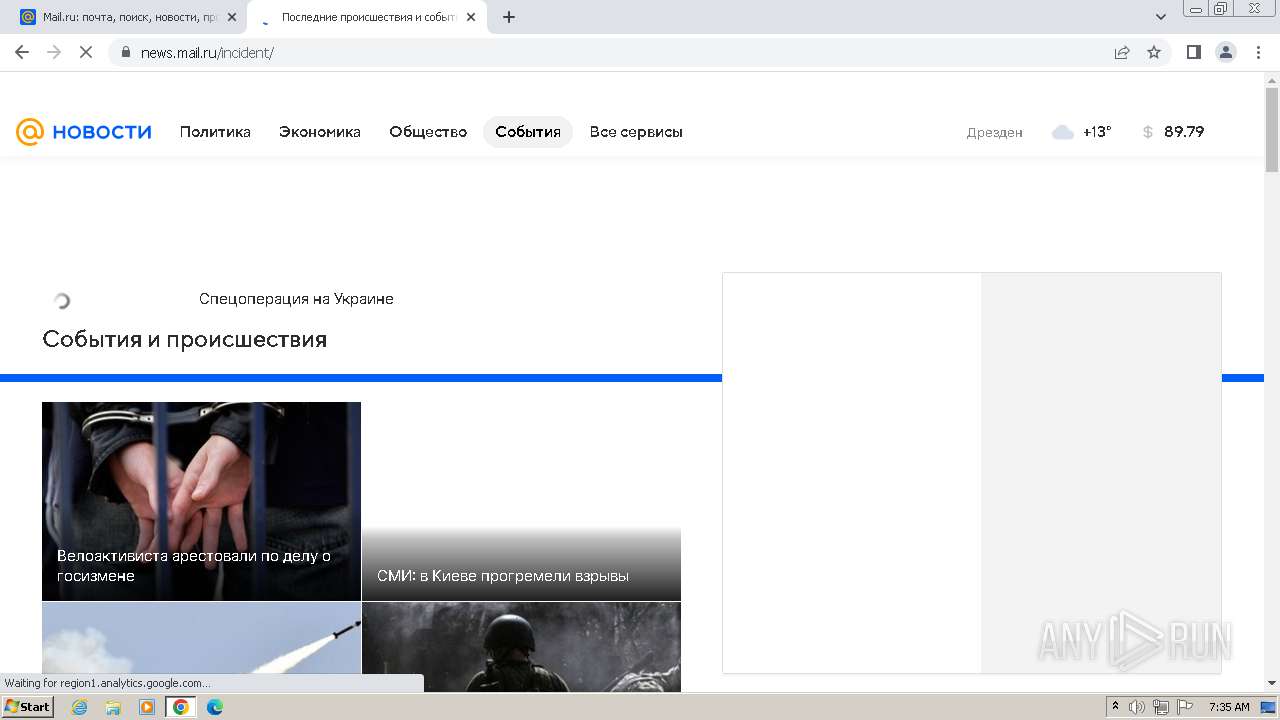Open the События section

(x=528, y=132)
